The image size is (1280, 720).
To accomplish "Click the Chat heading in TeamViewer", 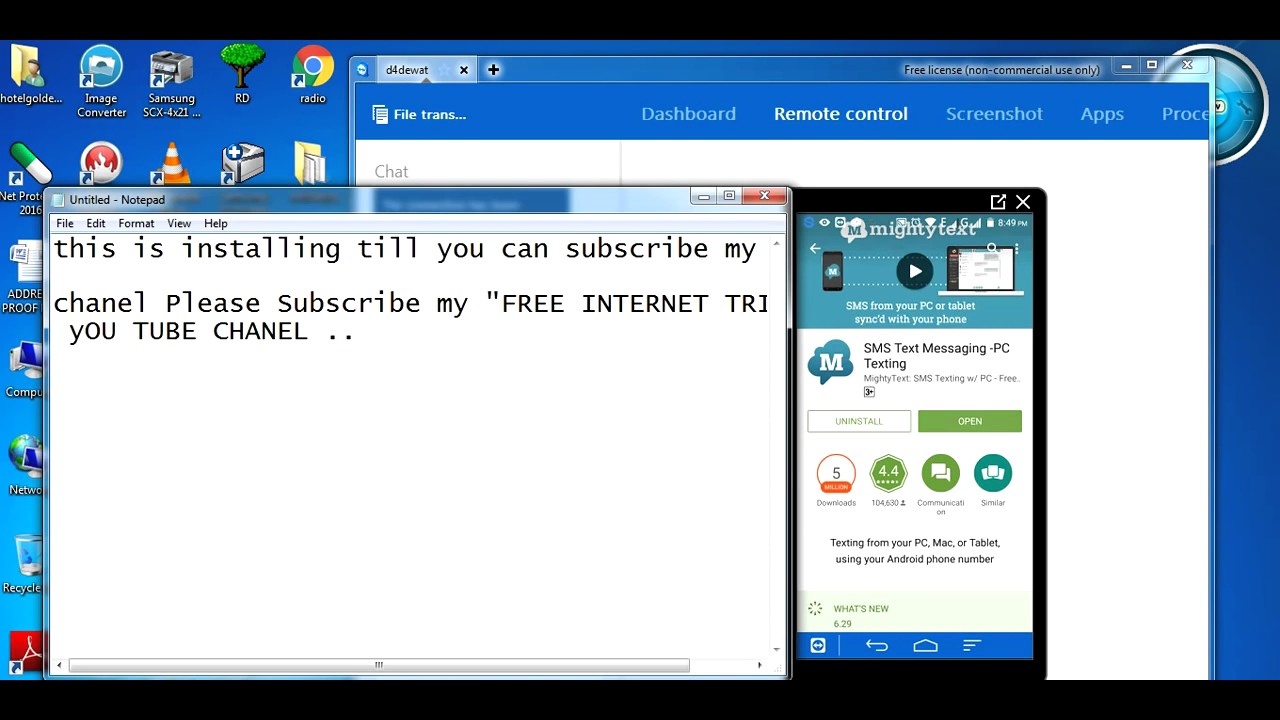I will (391, 172).
